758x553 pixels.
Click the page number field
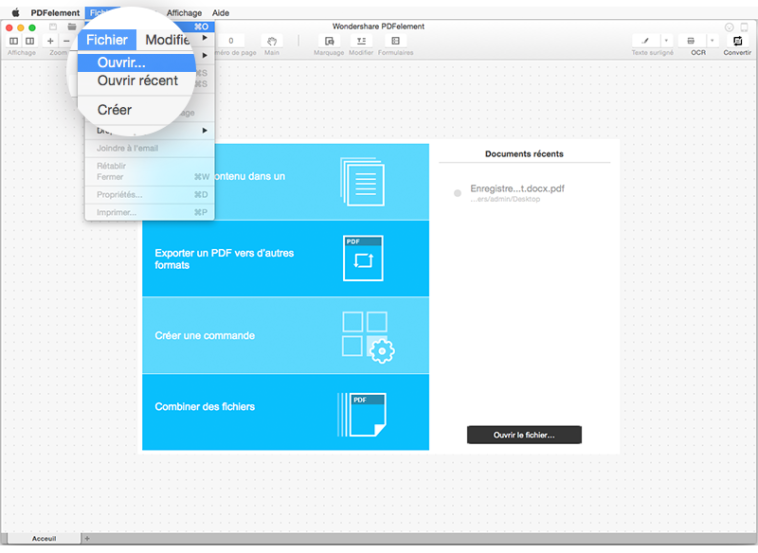[231, 41]
